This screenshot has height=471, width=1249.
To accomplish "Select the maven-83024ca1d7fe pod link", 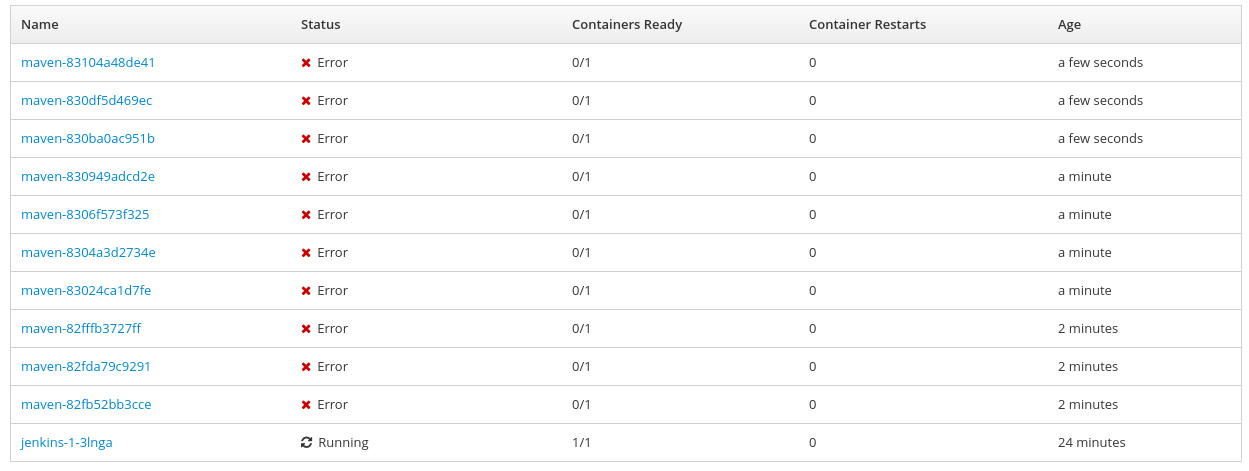I will pos(86,290).
